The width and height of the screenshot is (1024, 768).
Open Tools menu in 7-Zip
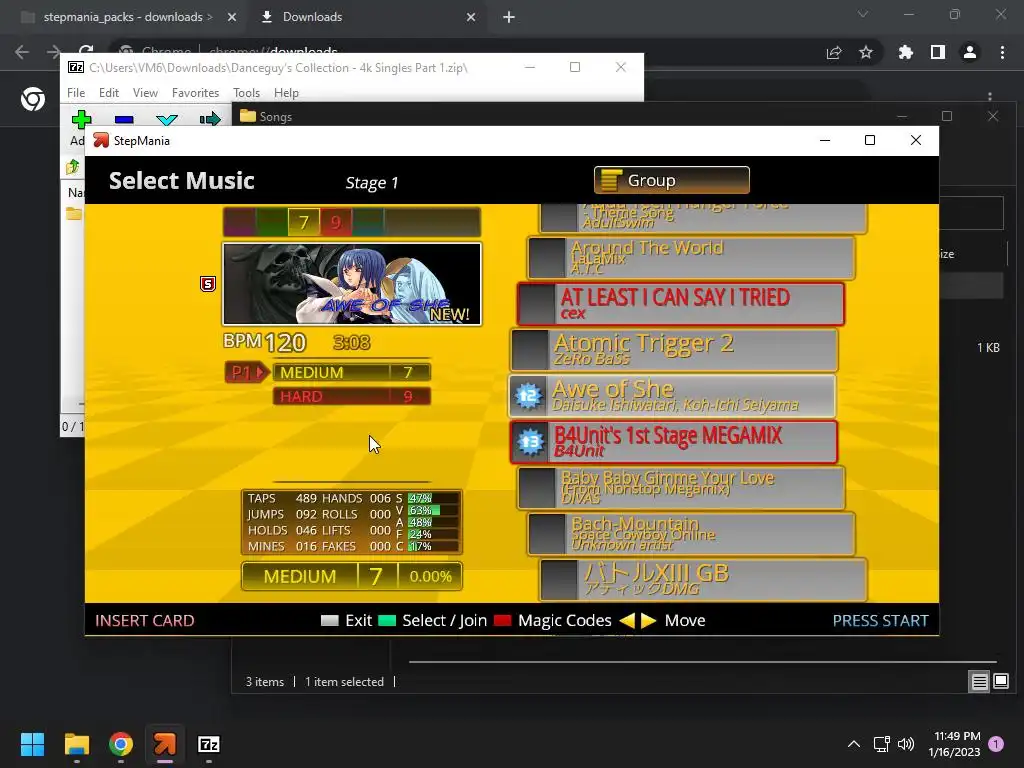246,93
